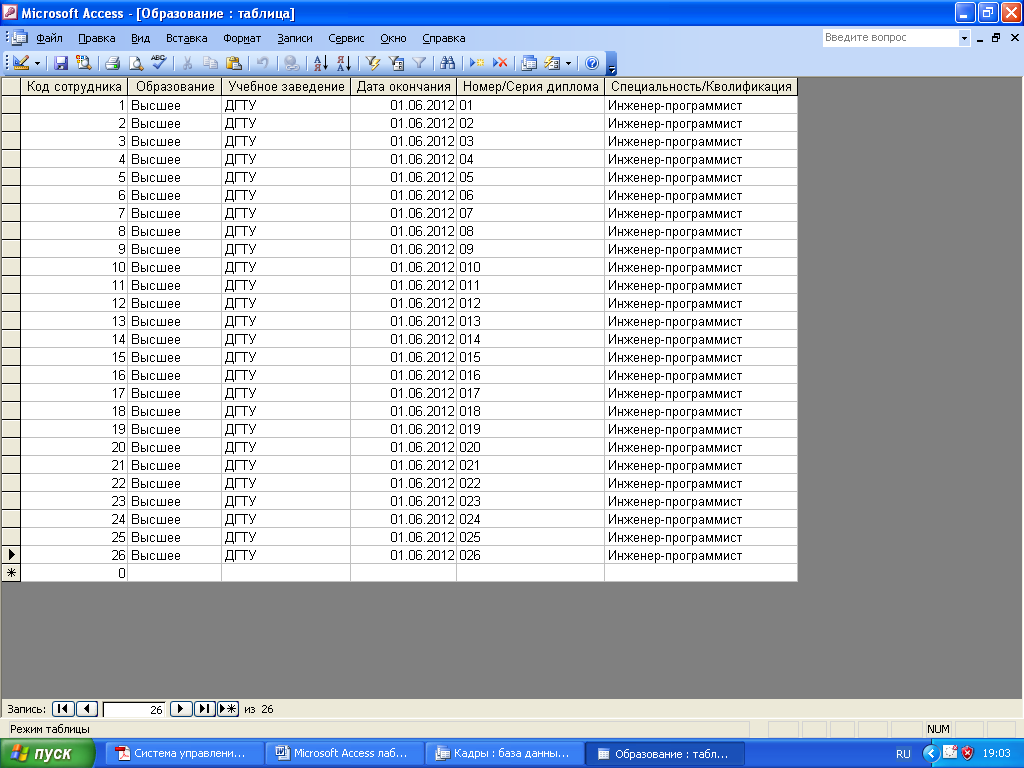Add a new record toolbar icon
Screen dimensions: 1024x768
pos(477,63)
